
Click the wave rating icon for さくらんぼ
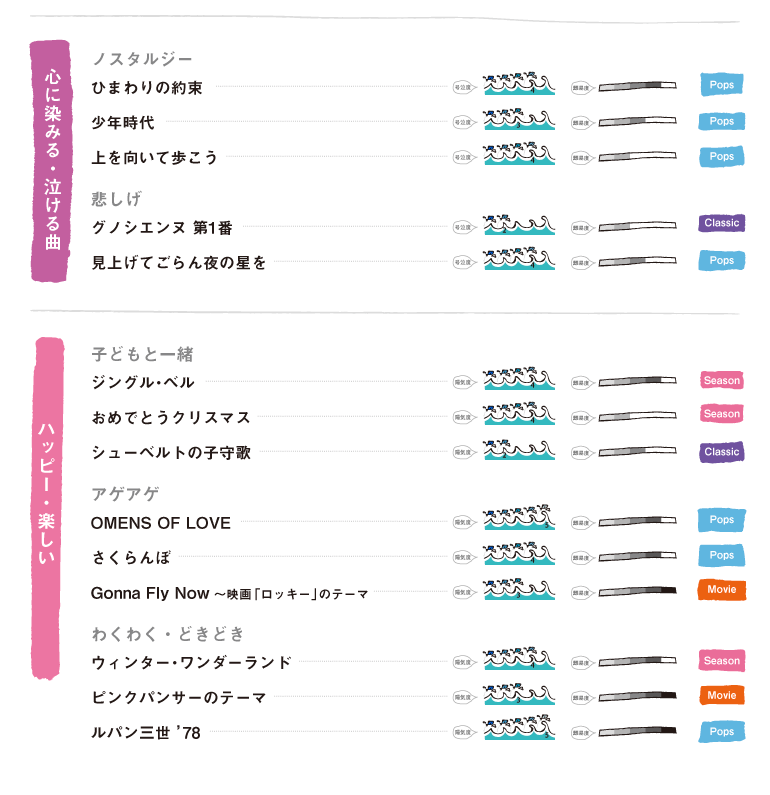point(519,556)
